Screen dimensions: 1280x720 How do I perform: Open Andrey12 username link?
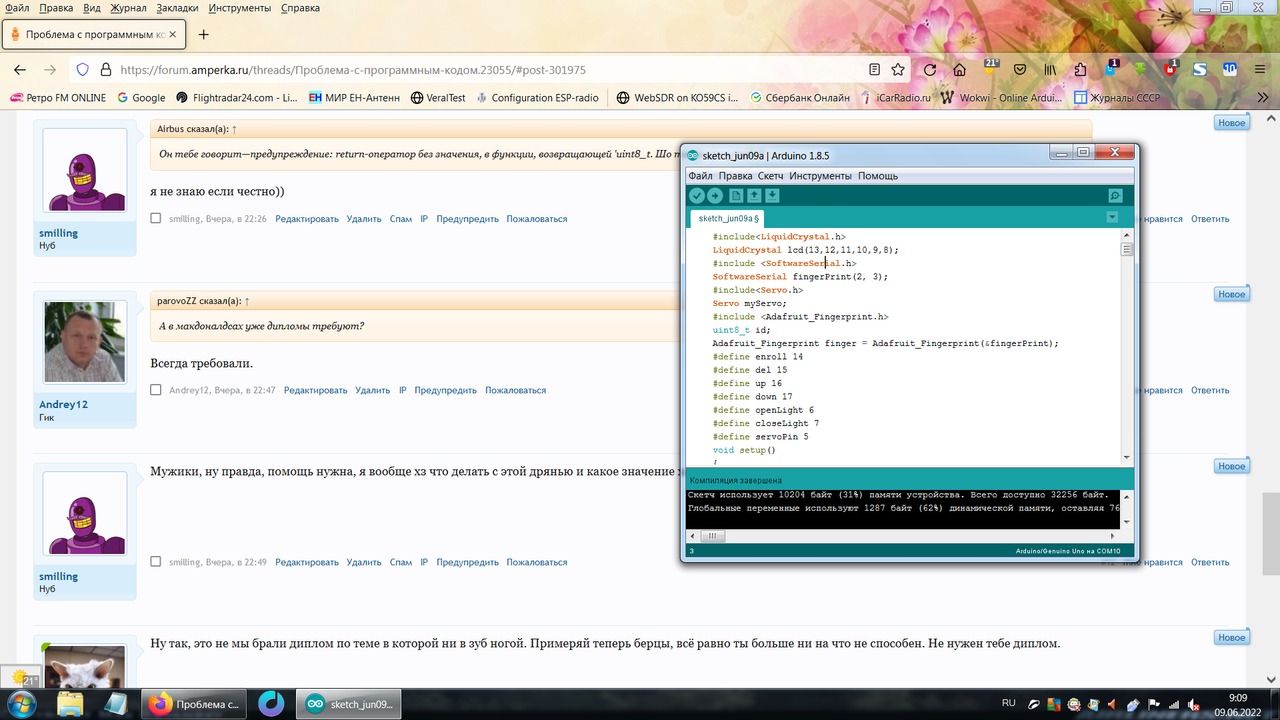[x=63, y=404]
